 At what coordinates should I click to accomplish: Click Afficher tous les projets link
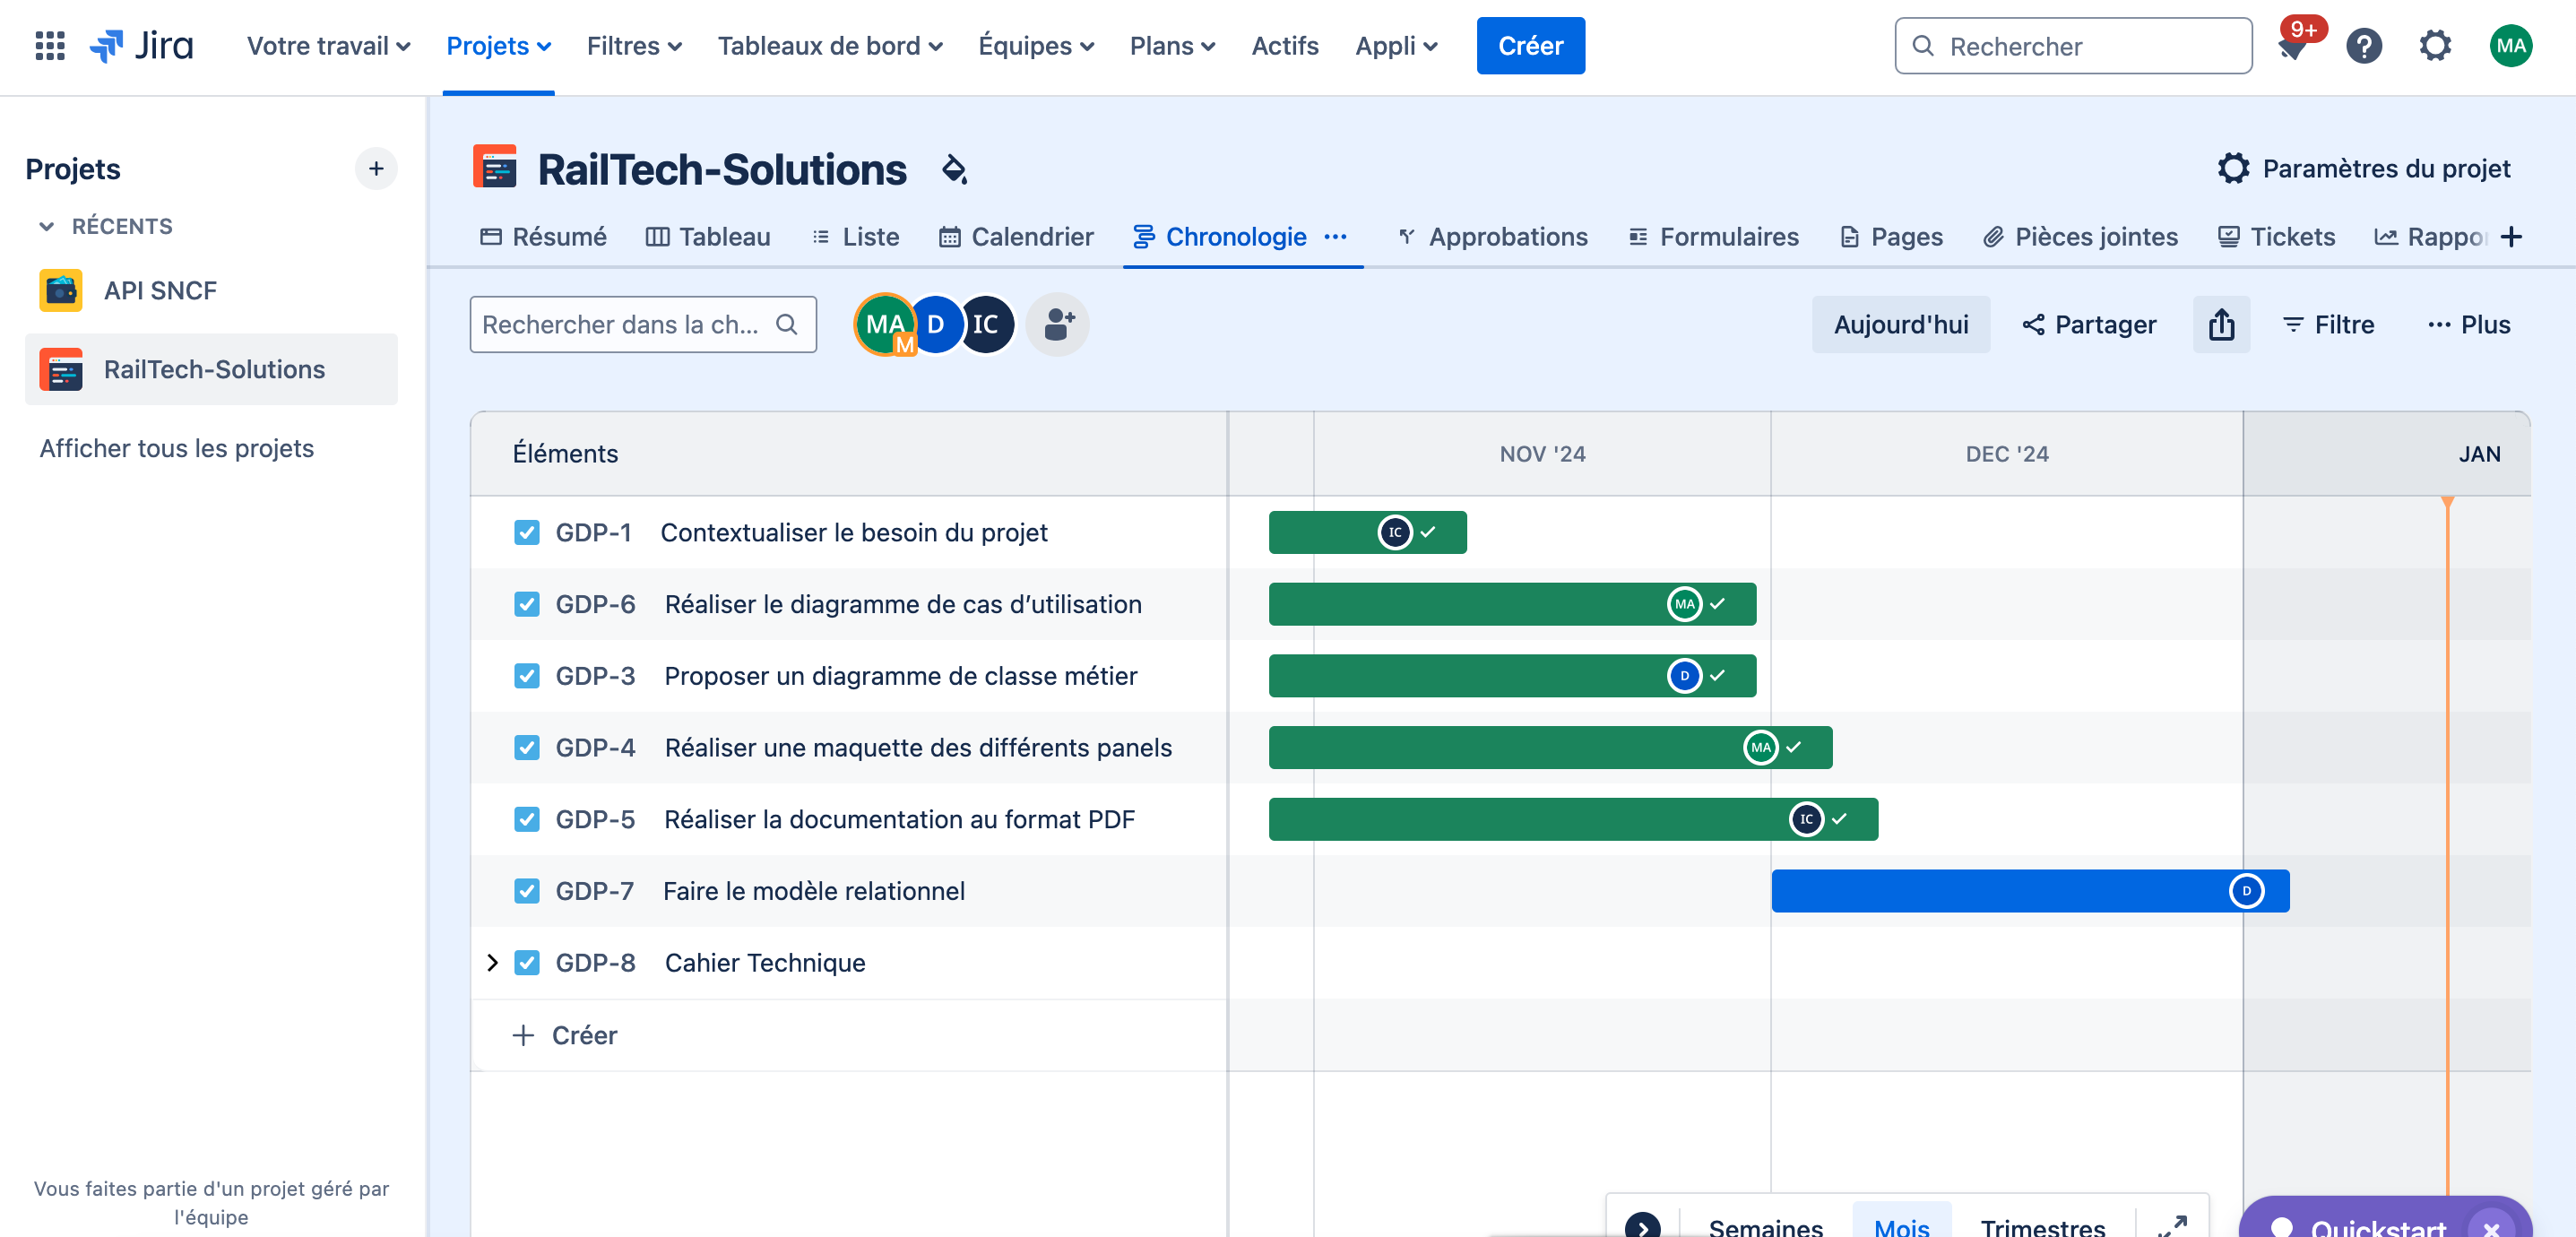tap(176, 448)
